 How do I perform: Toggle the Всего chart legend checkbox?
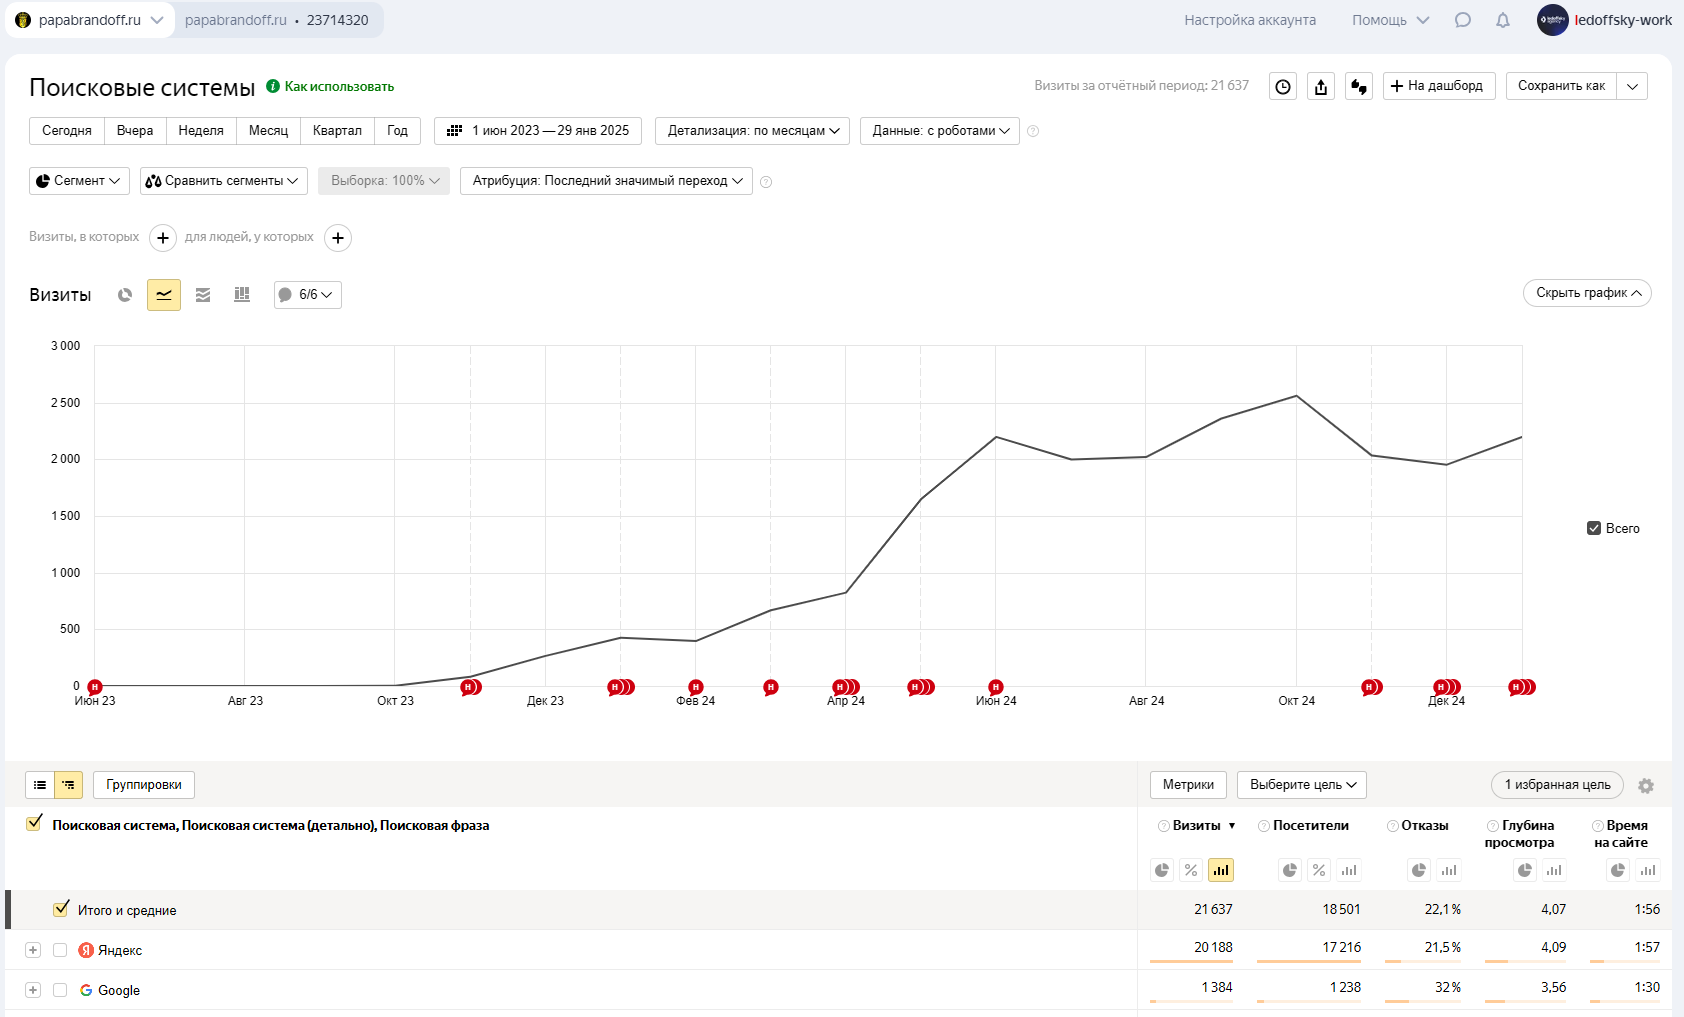1594,528
